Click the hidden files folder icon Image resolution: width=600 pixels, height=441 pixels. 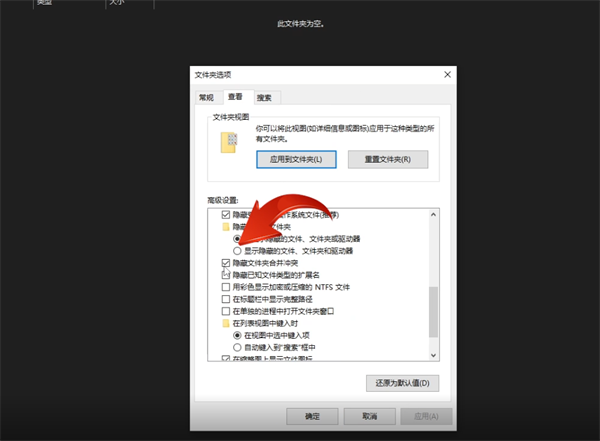[225, 227]
